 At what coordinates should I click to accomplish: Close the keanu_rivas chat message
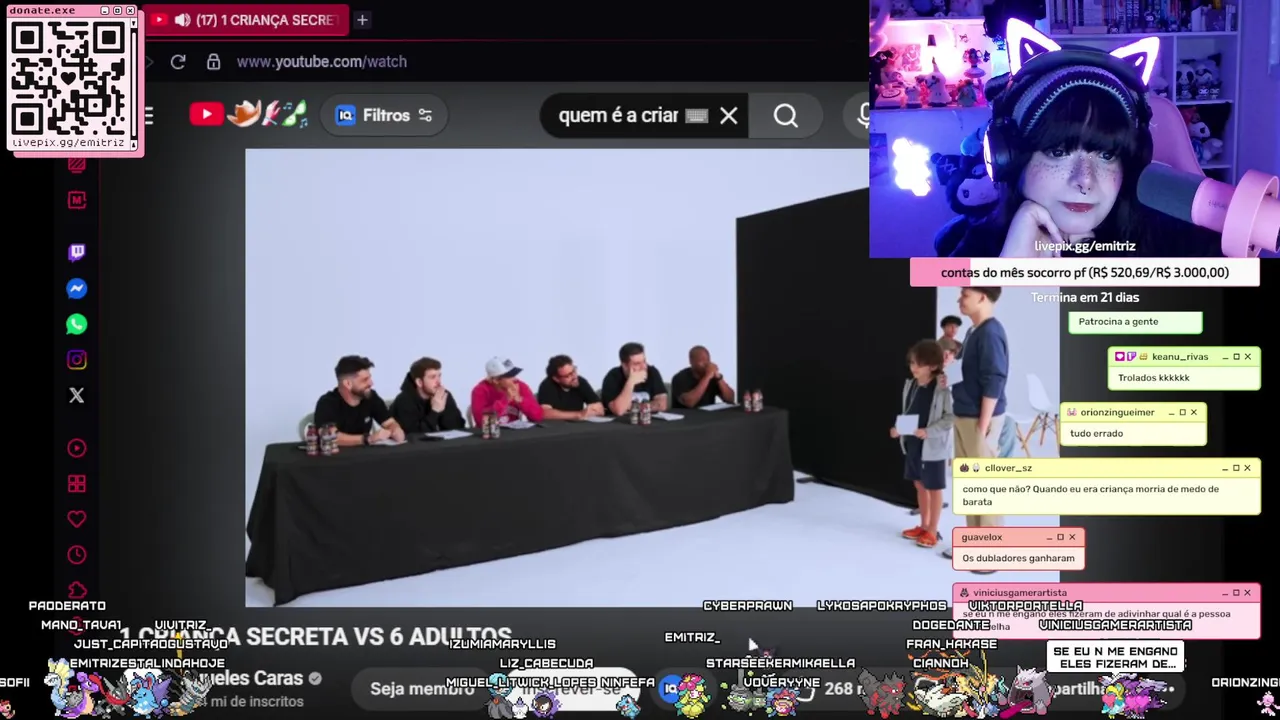pos(1247,357)
